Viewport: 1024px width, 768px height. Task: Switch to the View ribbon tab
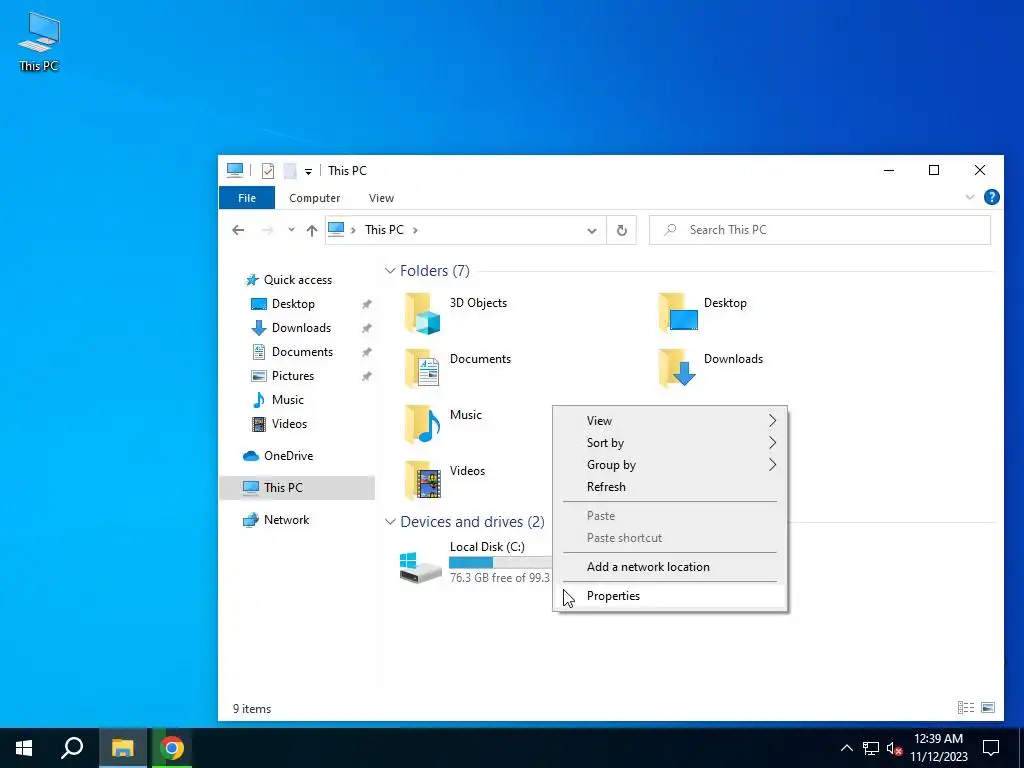coord(381,198)
